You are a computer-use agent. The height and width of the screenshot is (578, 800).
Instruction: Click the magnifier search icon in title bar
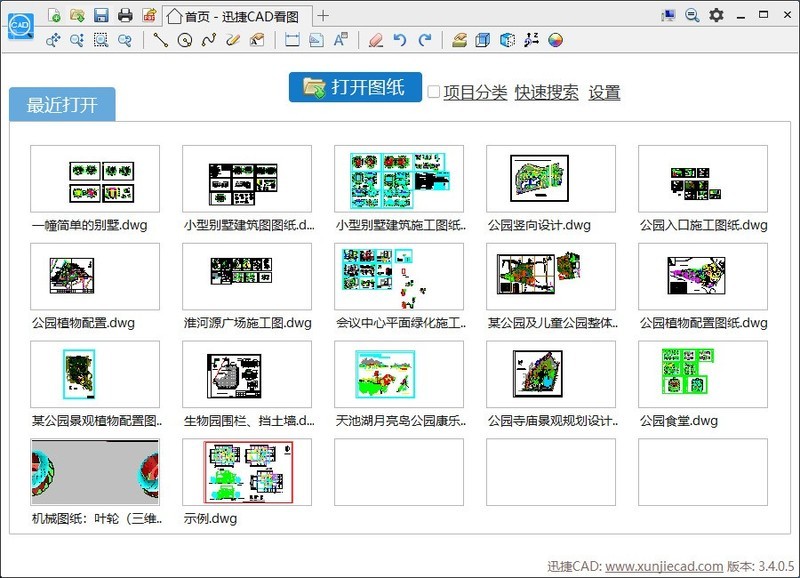(x=692, y=15)
